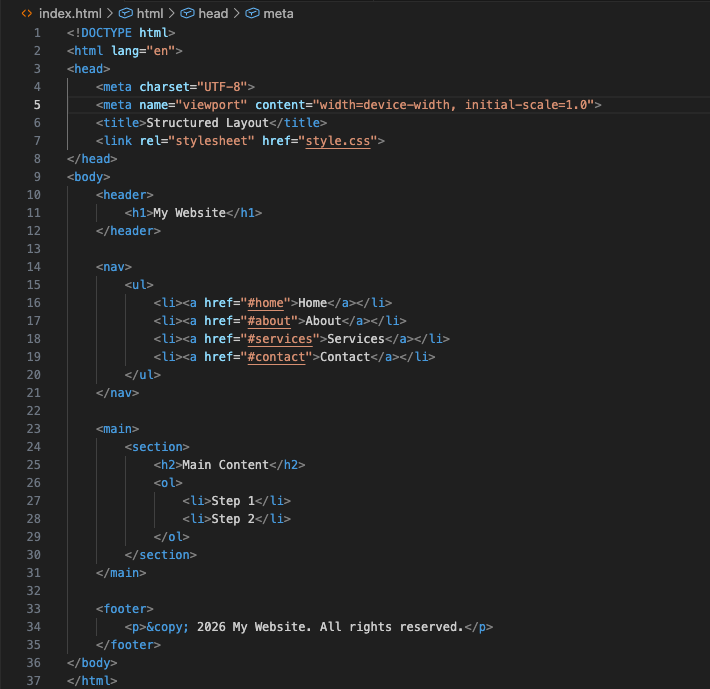Click the meta breadcrumb cube icon

(252, 14)
